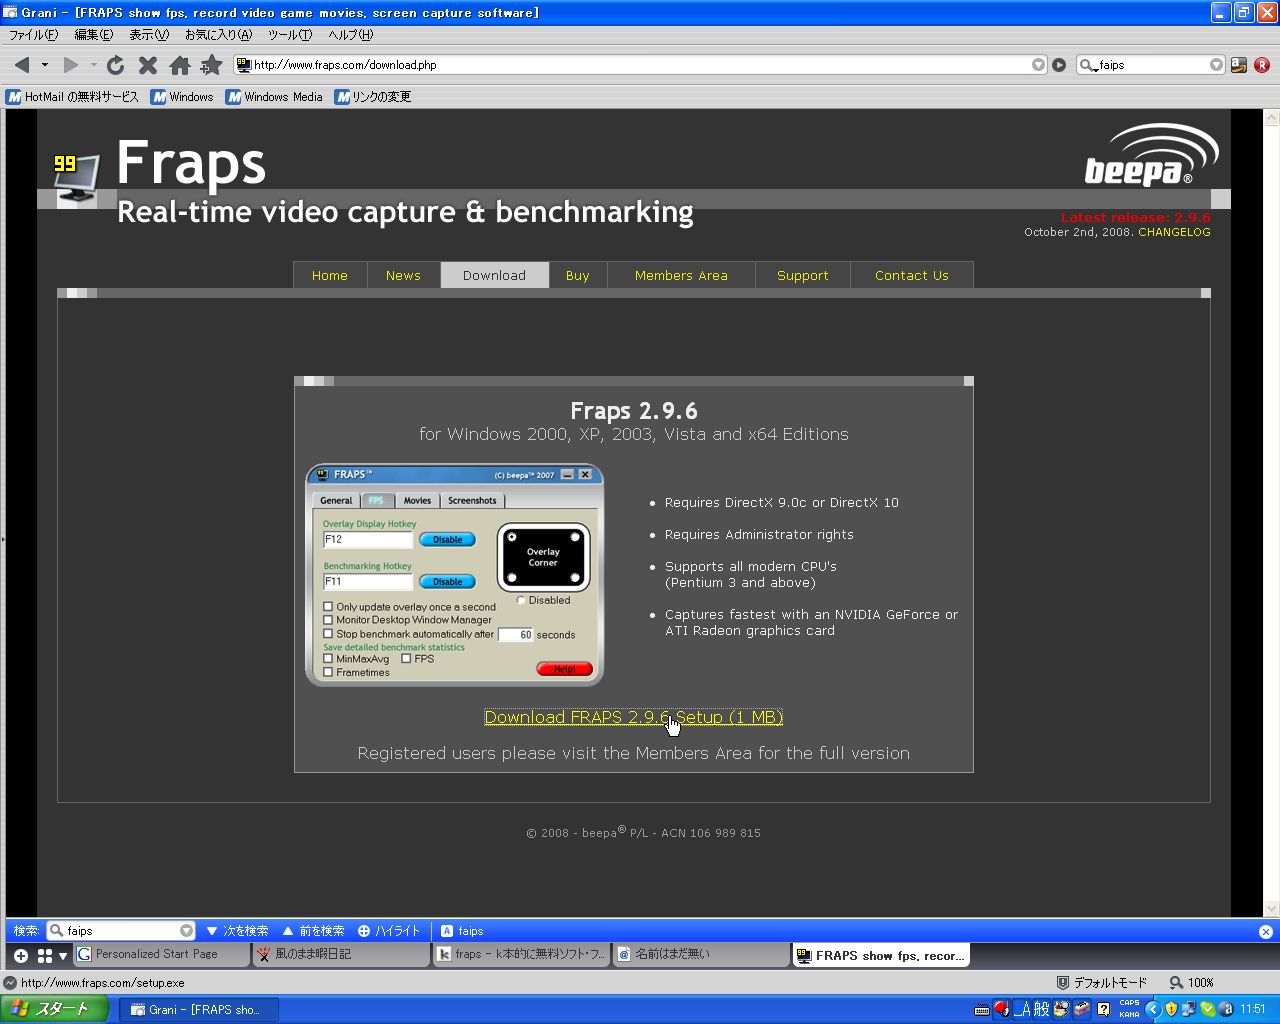Open the toolbar search box dropdown arrow
The image size is (1280, 1024).
(x=1216, y=65)
